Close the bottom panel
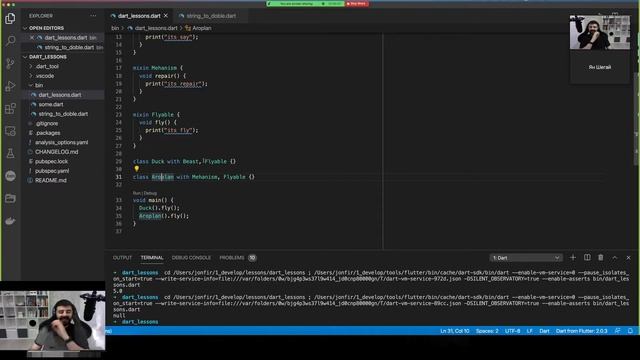This screenshot has width=640, height=360. tap(629, 258)
